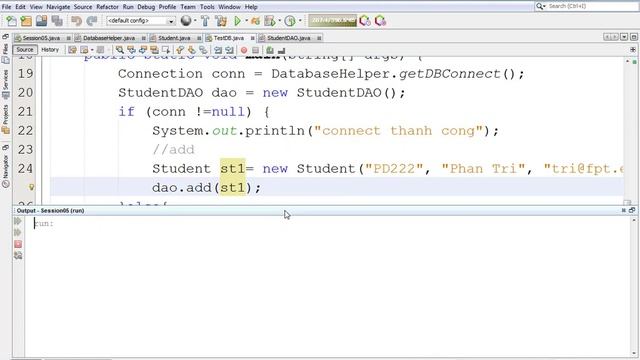Click the lightbulb hint on dao.add line
The image size is (640, 360).
31,187
